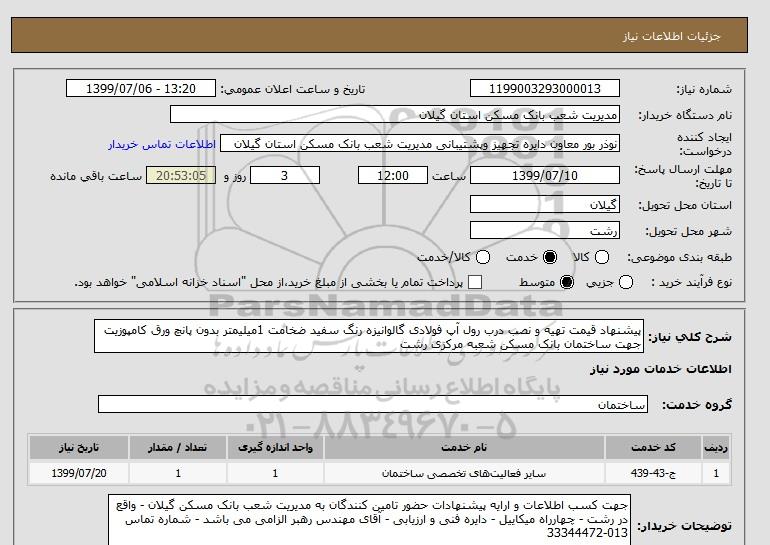Open the buyer contact information link
Screen dimensions: 770x545
coord(162,144)
